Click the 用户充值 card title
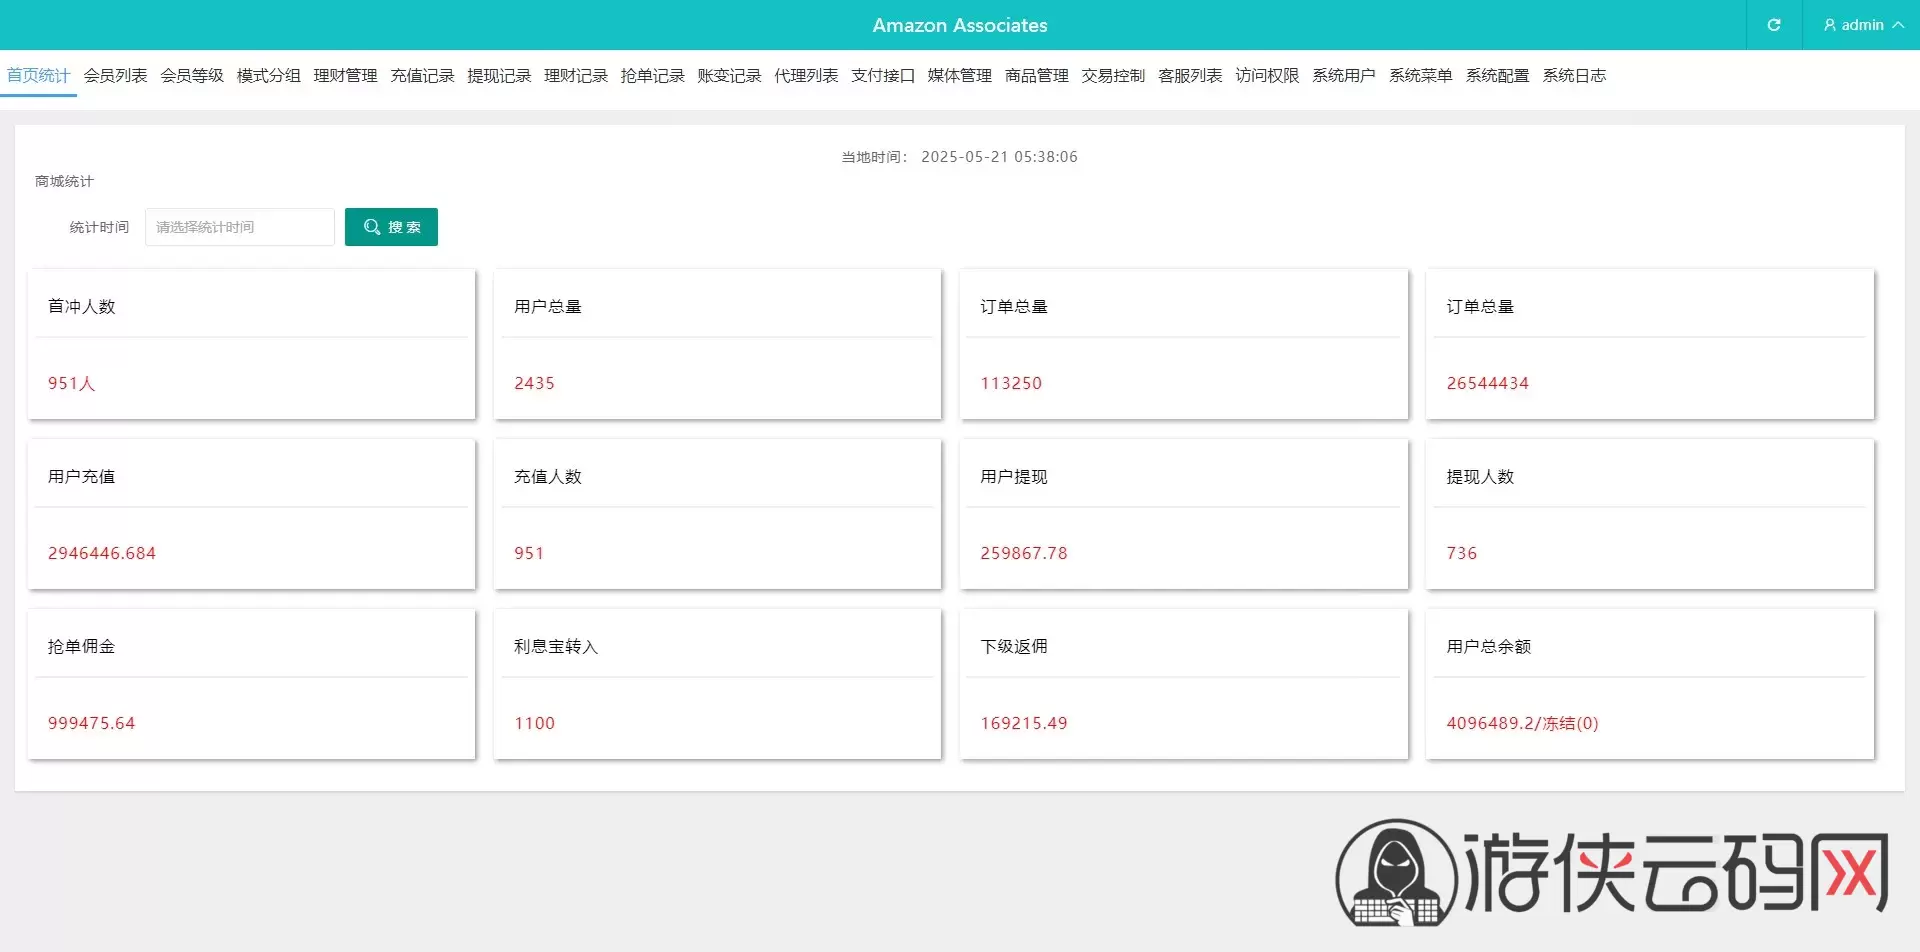The image size is (1920, 952). point(82,477)
